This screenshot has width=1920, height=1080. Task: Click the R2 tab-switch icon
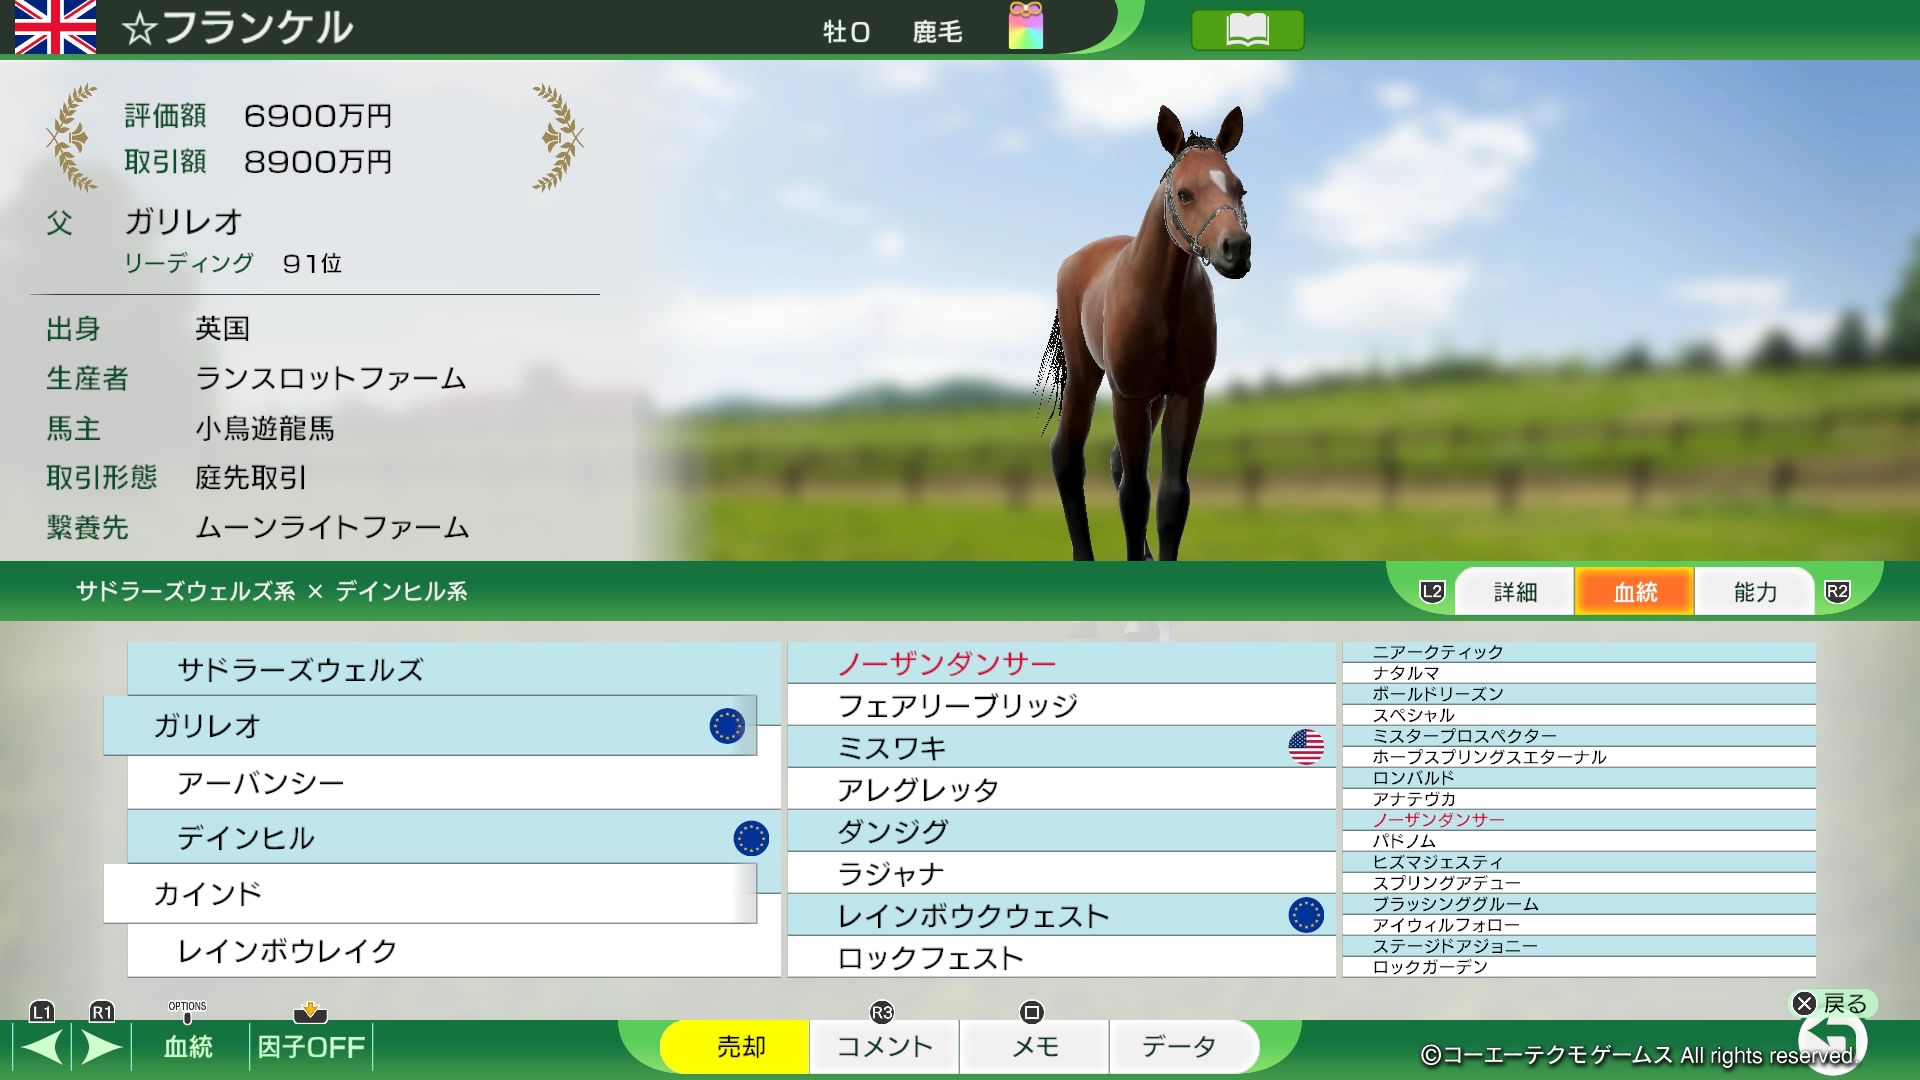1837,591
